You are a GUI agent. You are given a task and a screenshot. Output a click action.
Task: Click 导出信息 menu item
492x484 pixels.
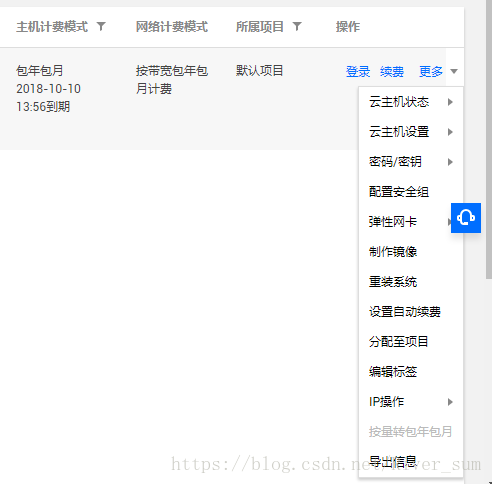411,462
